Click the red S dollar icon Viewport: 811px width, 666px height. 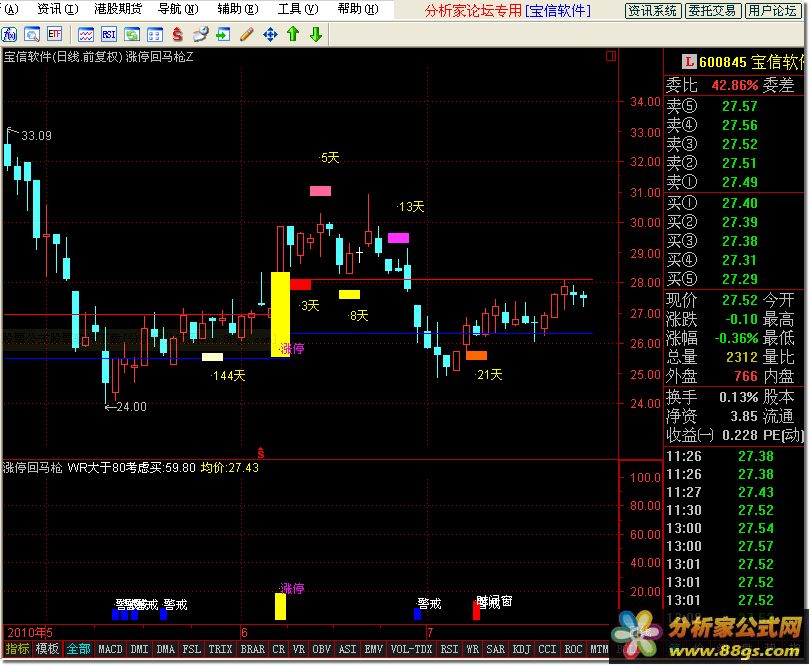click(x=177, y=35)
